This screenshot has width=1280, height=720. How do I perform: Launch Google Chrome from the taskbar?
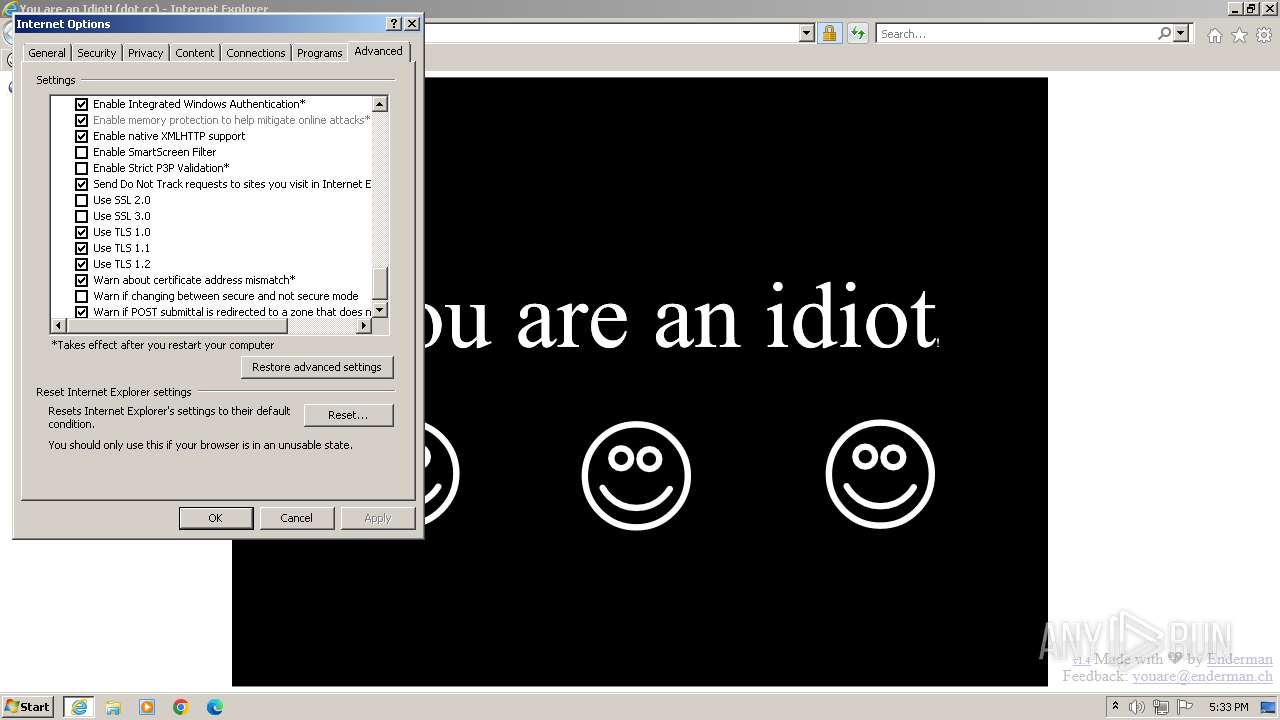click(181, 707)
